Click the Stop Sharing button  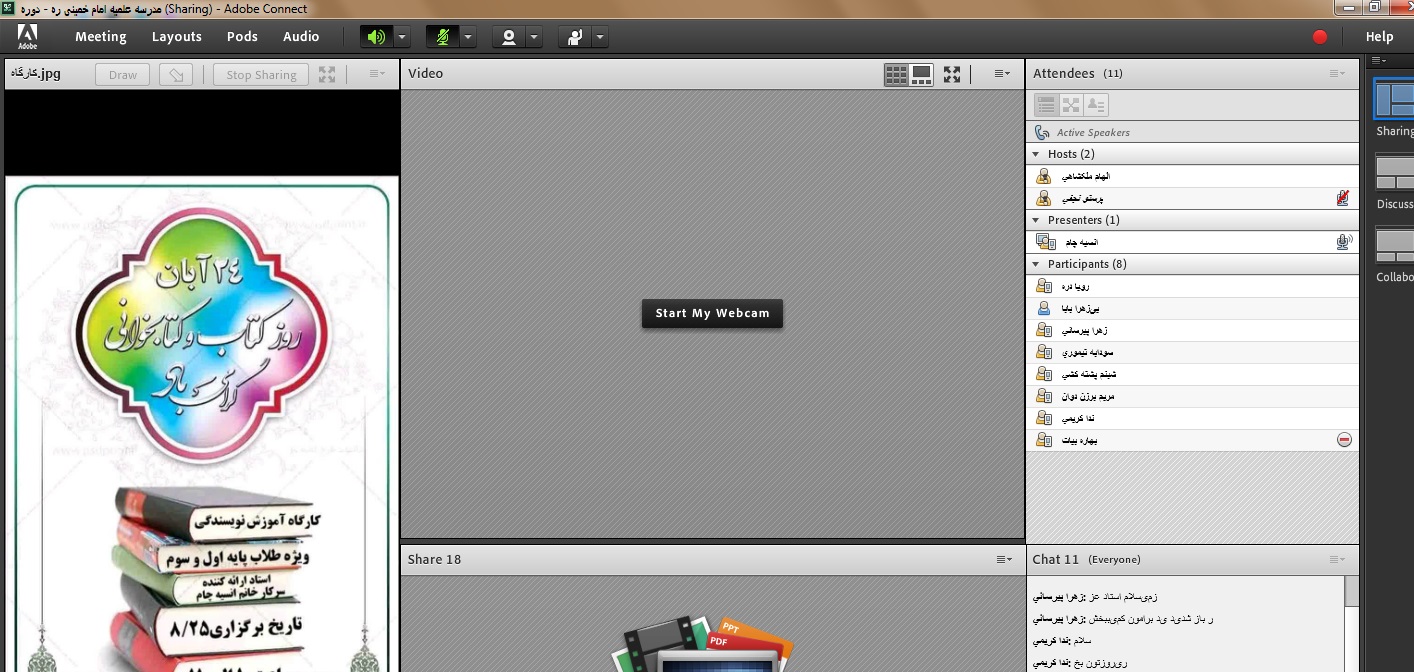[x=261, y=74]
